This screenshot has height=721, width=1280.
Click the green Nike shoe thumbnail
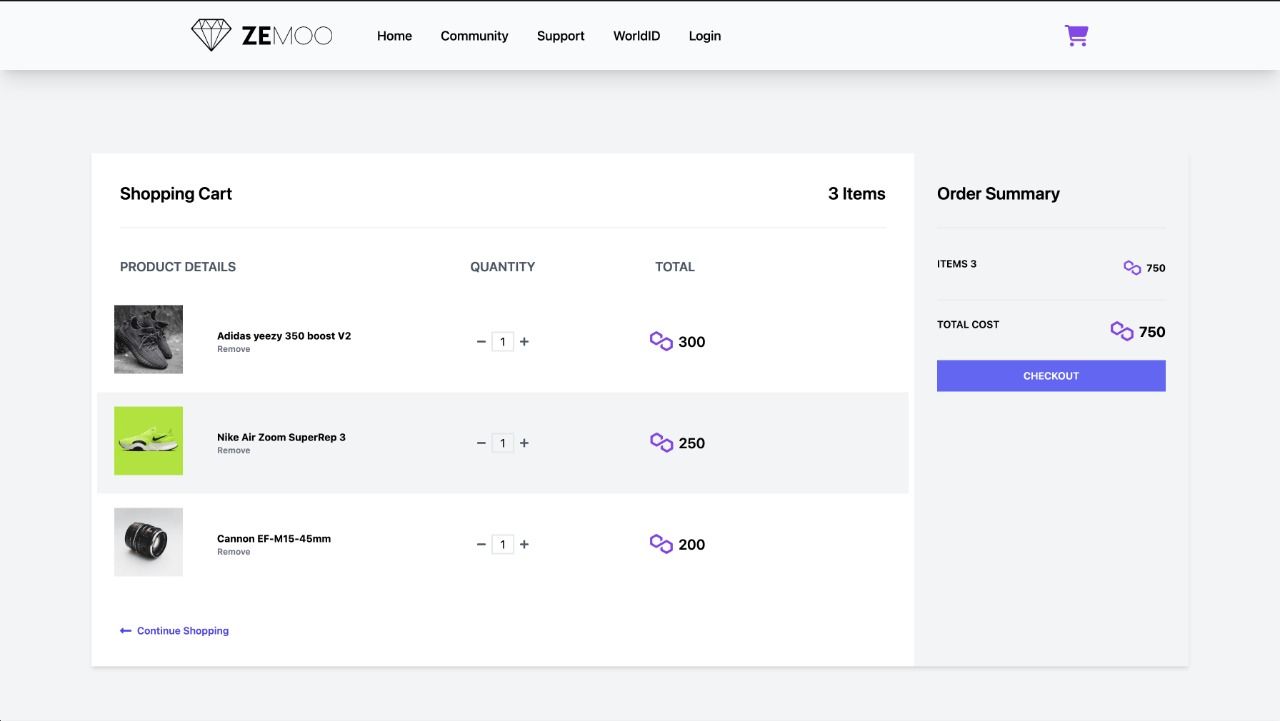pyautogui.click(x=148, y=441)
